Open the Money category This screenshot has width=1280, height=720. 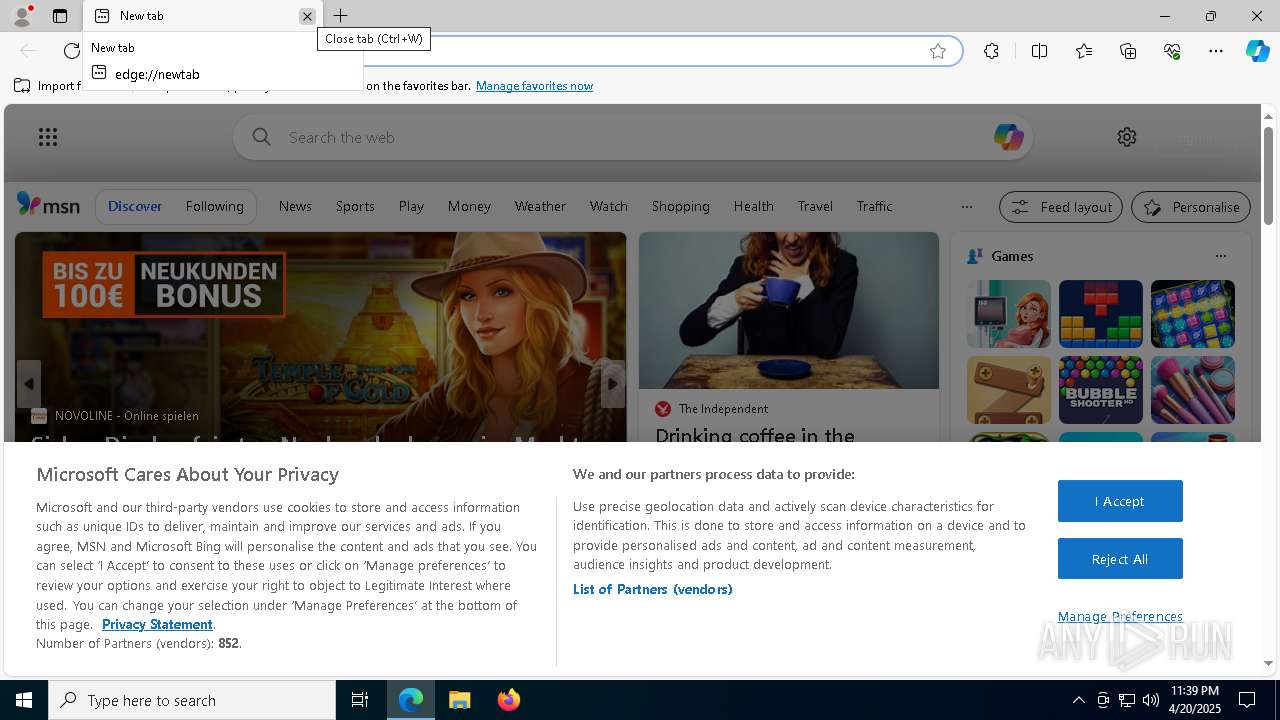pos(469,206)
